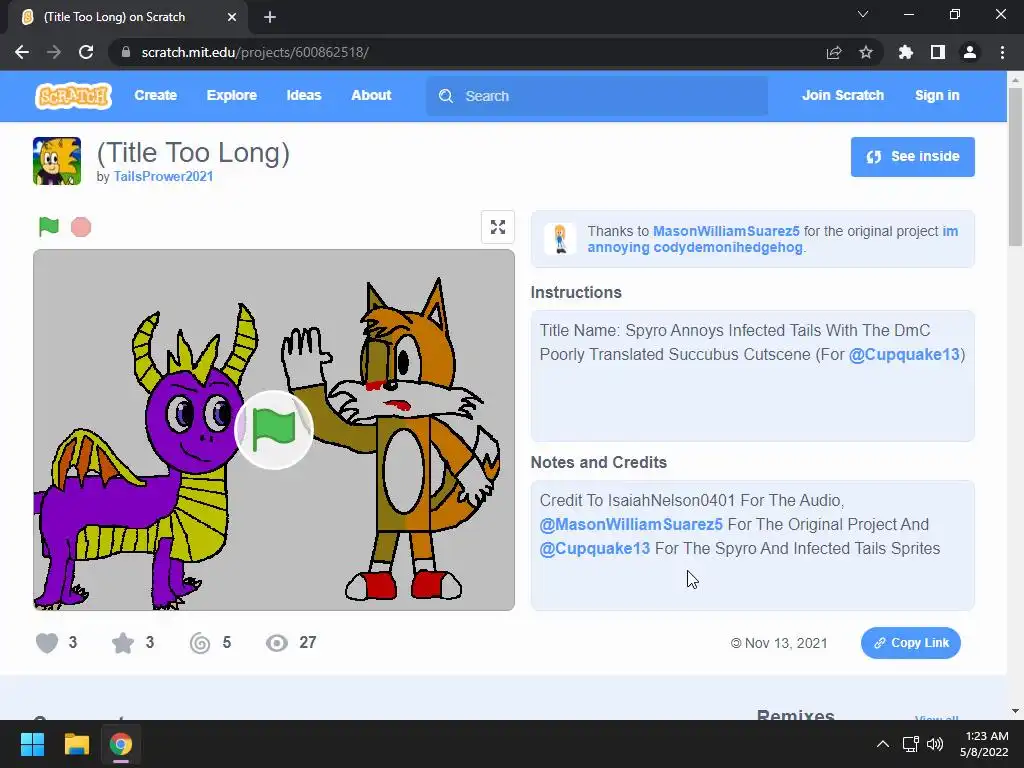Viewport: 1024px width, 768px height.
Task: Open File Explorer from the taskbar
Action: 76,744
